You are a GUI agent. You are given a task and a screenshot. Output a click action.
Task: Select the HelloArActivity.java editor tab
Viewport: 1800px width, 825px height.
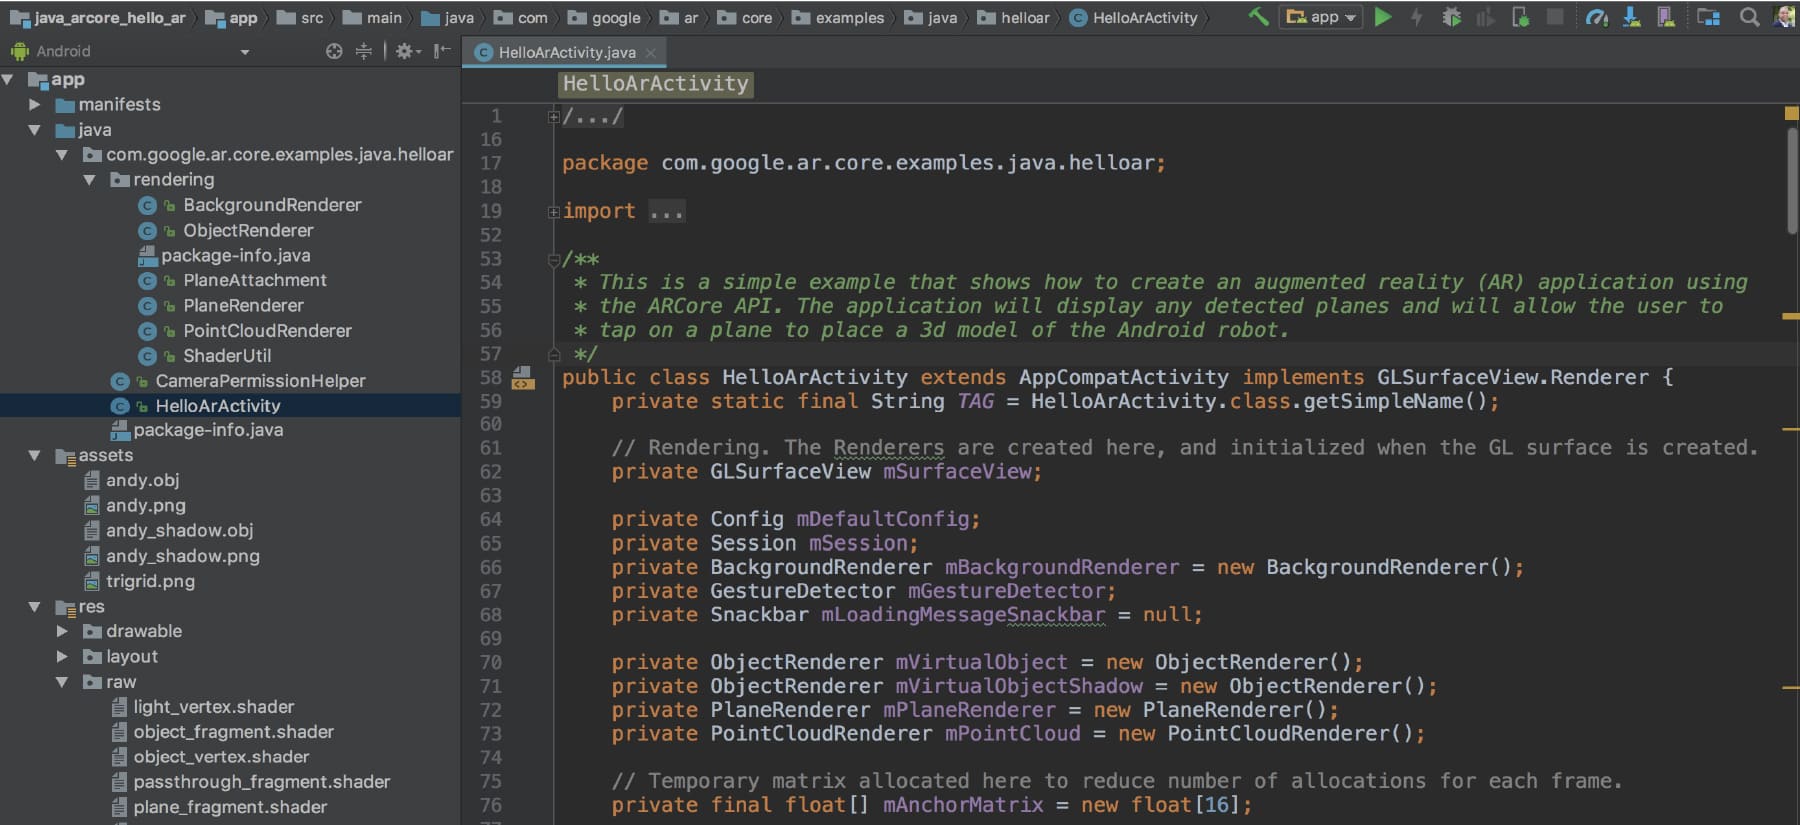566,52
